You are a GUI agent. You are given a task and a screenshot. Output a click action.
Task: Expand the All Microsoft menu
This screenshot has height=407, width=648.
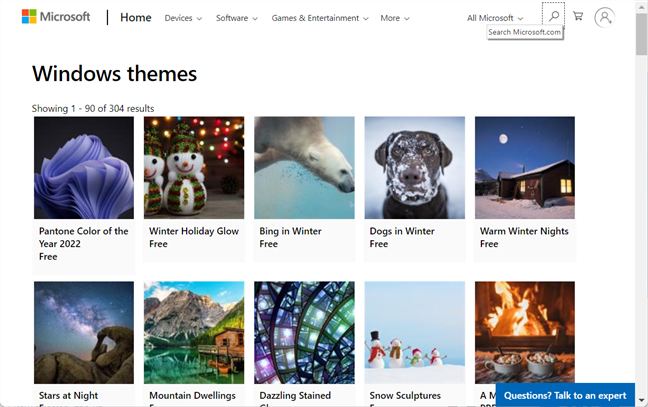coord(495,18)
